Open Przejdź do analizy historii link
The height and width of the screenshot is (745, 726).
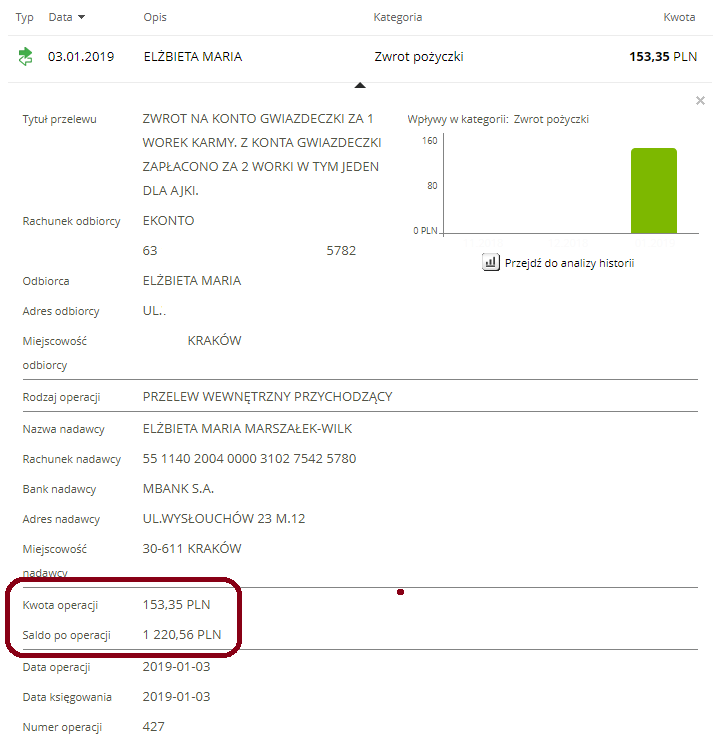coord(569,263)
